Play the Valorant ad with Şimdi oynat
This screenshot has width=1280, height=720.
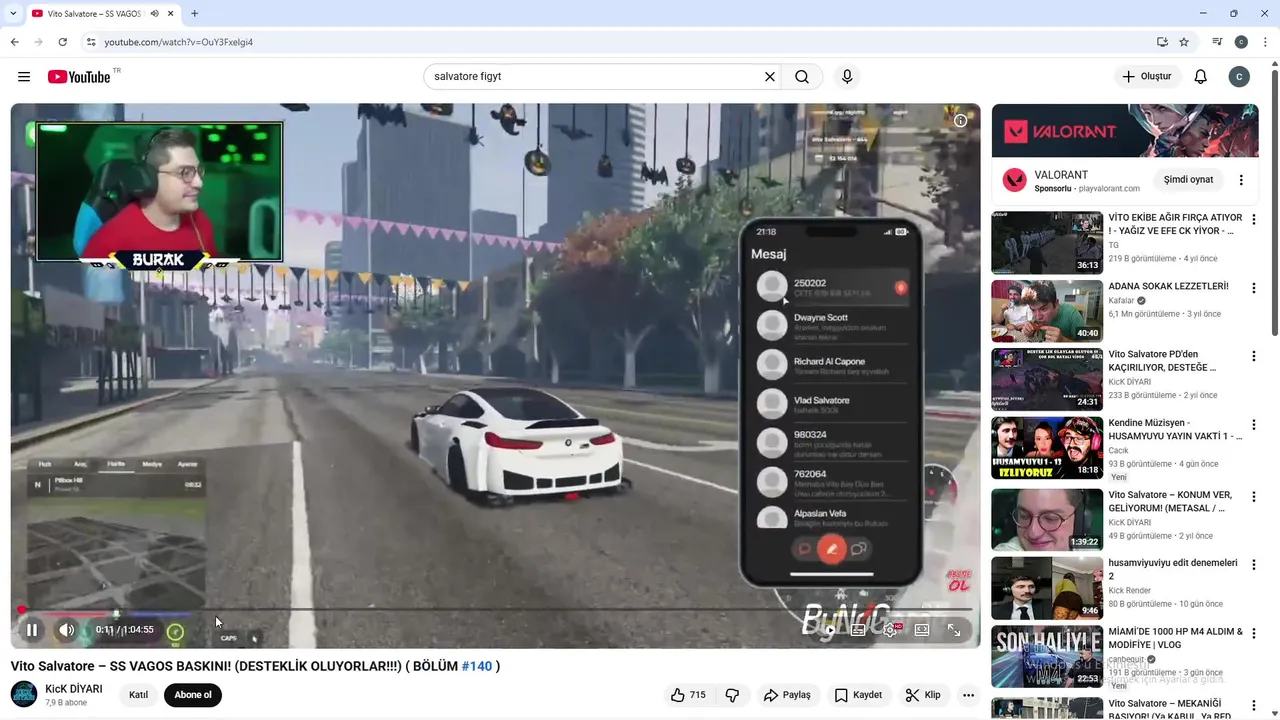coord(1188,180)
